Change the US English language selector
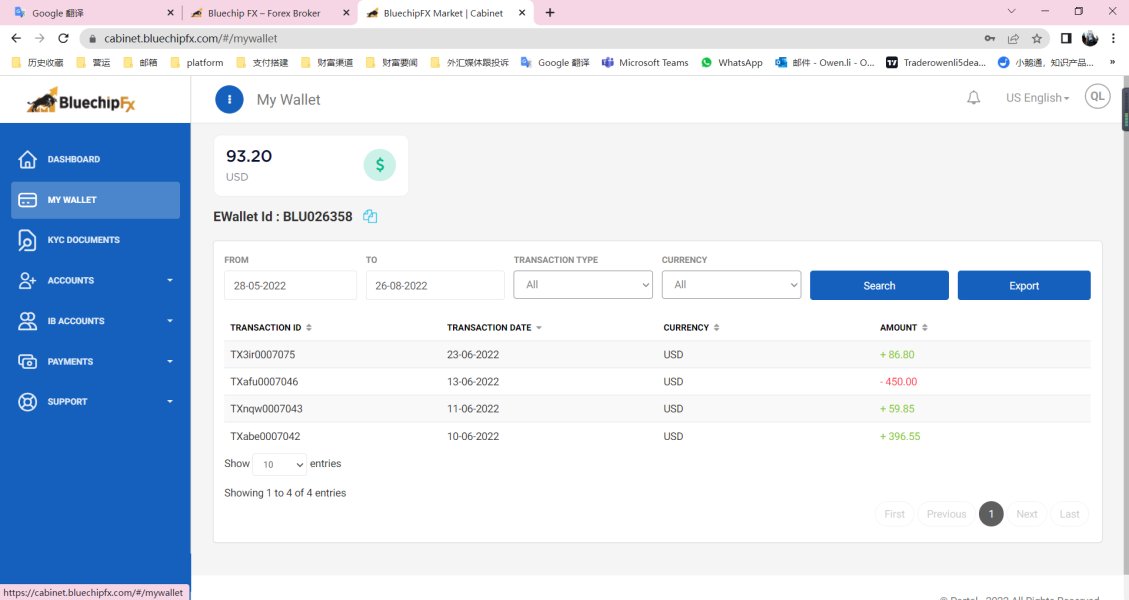 [x=1037, y=98]
